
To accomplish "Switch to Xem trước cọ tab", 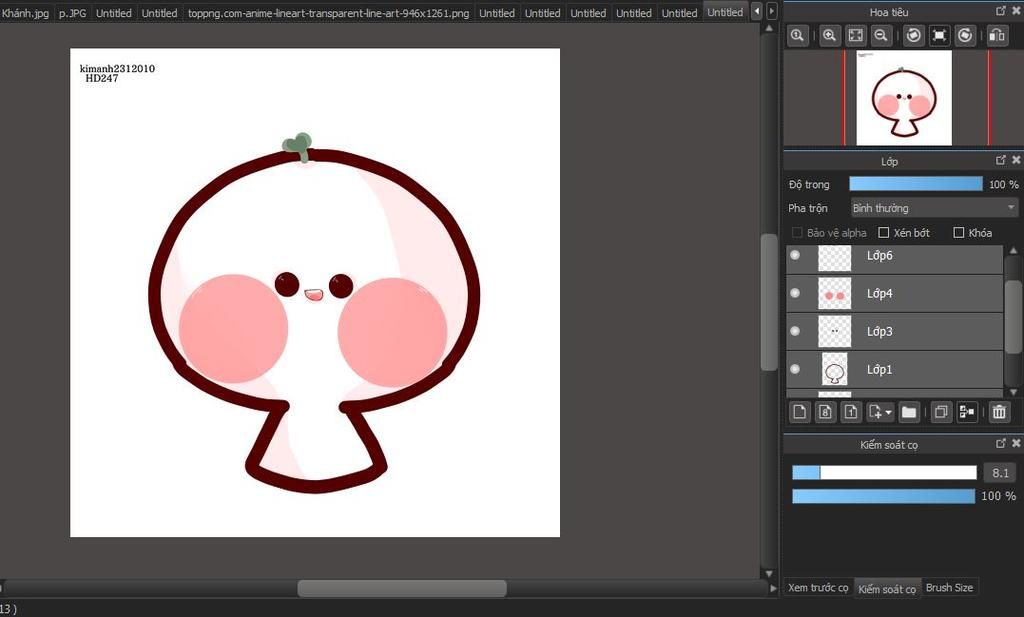I will (818, 588).
